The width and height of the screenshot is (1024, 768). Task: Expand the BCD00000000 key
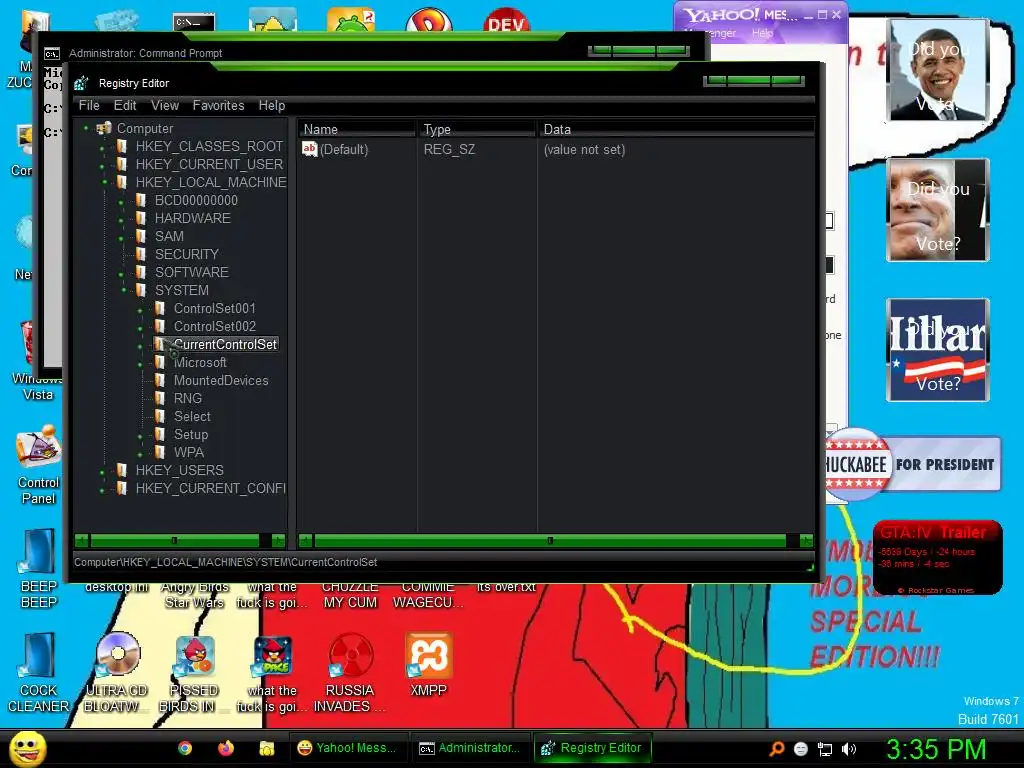click(121, 203)
